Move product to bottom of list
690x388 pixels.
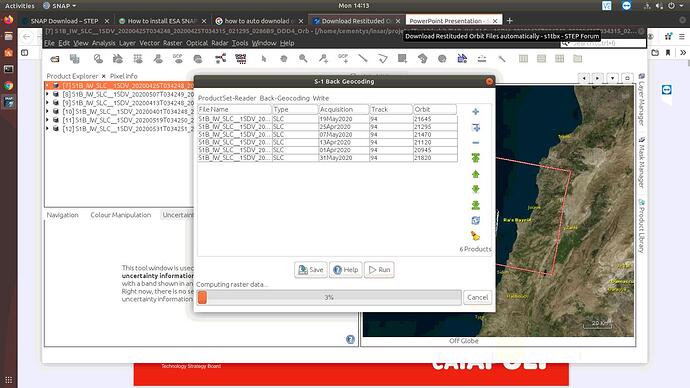point(475,205)
